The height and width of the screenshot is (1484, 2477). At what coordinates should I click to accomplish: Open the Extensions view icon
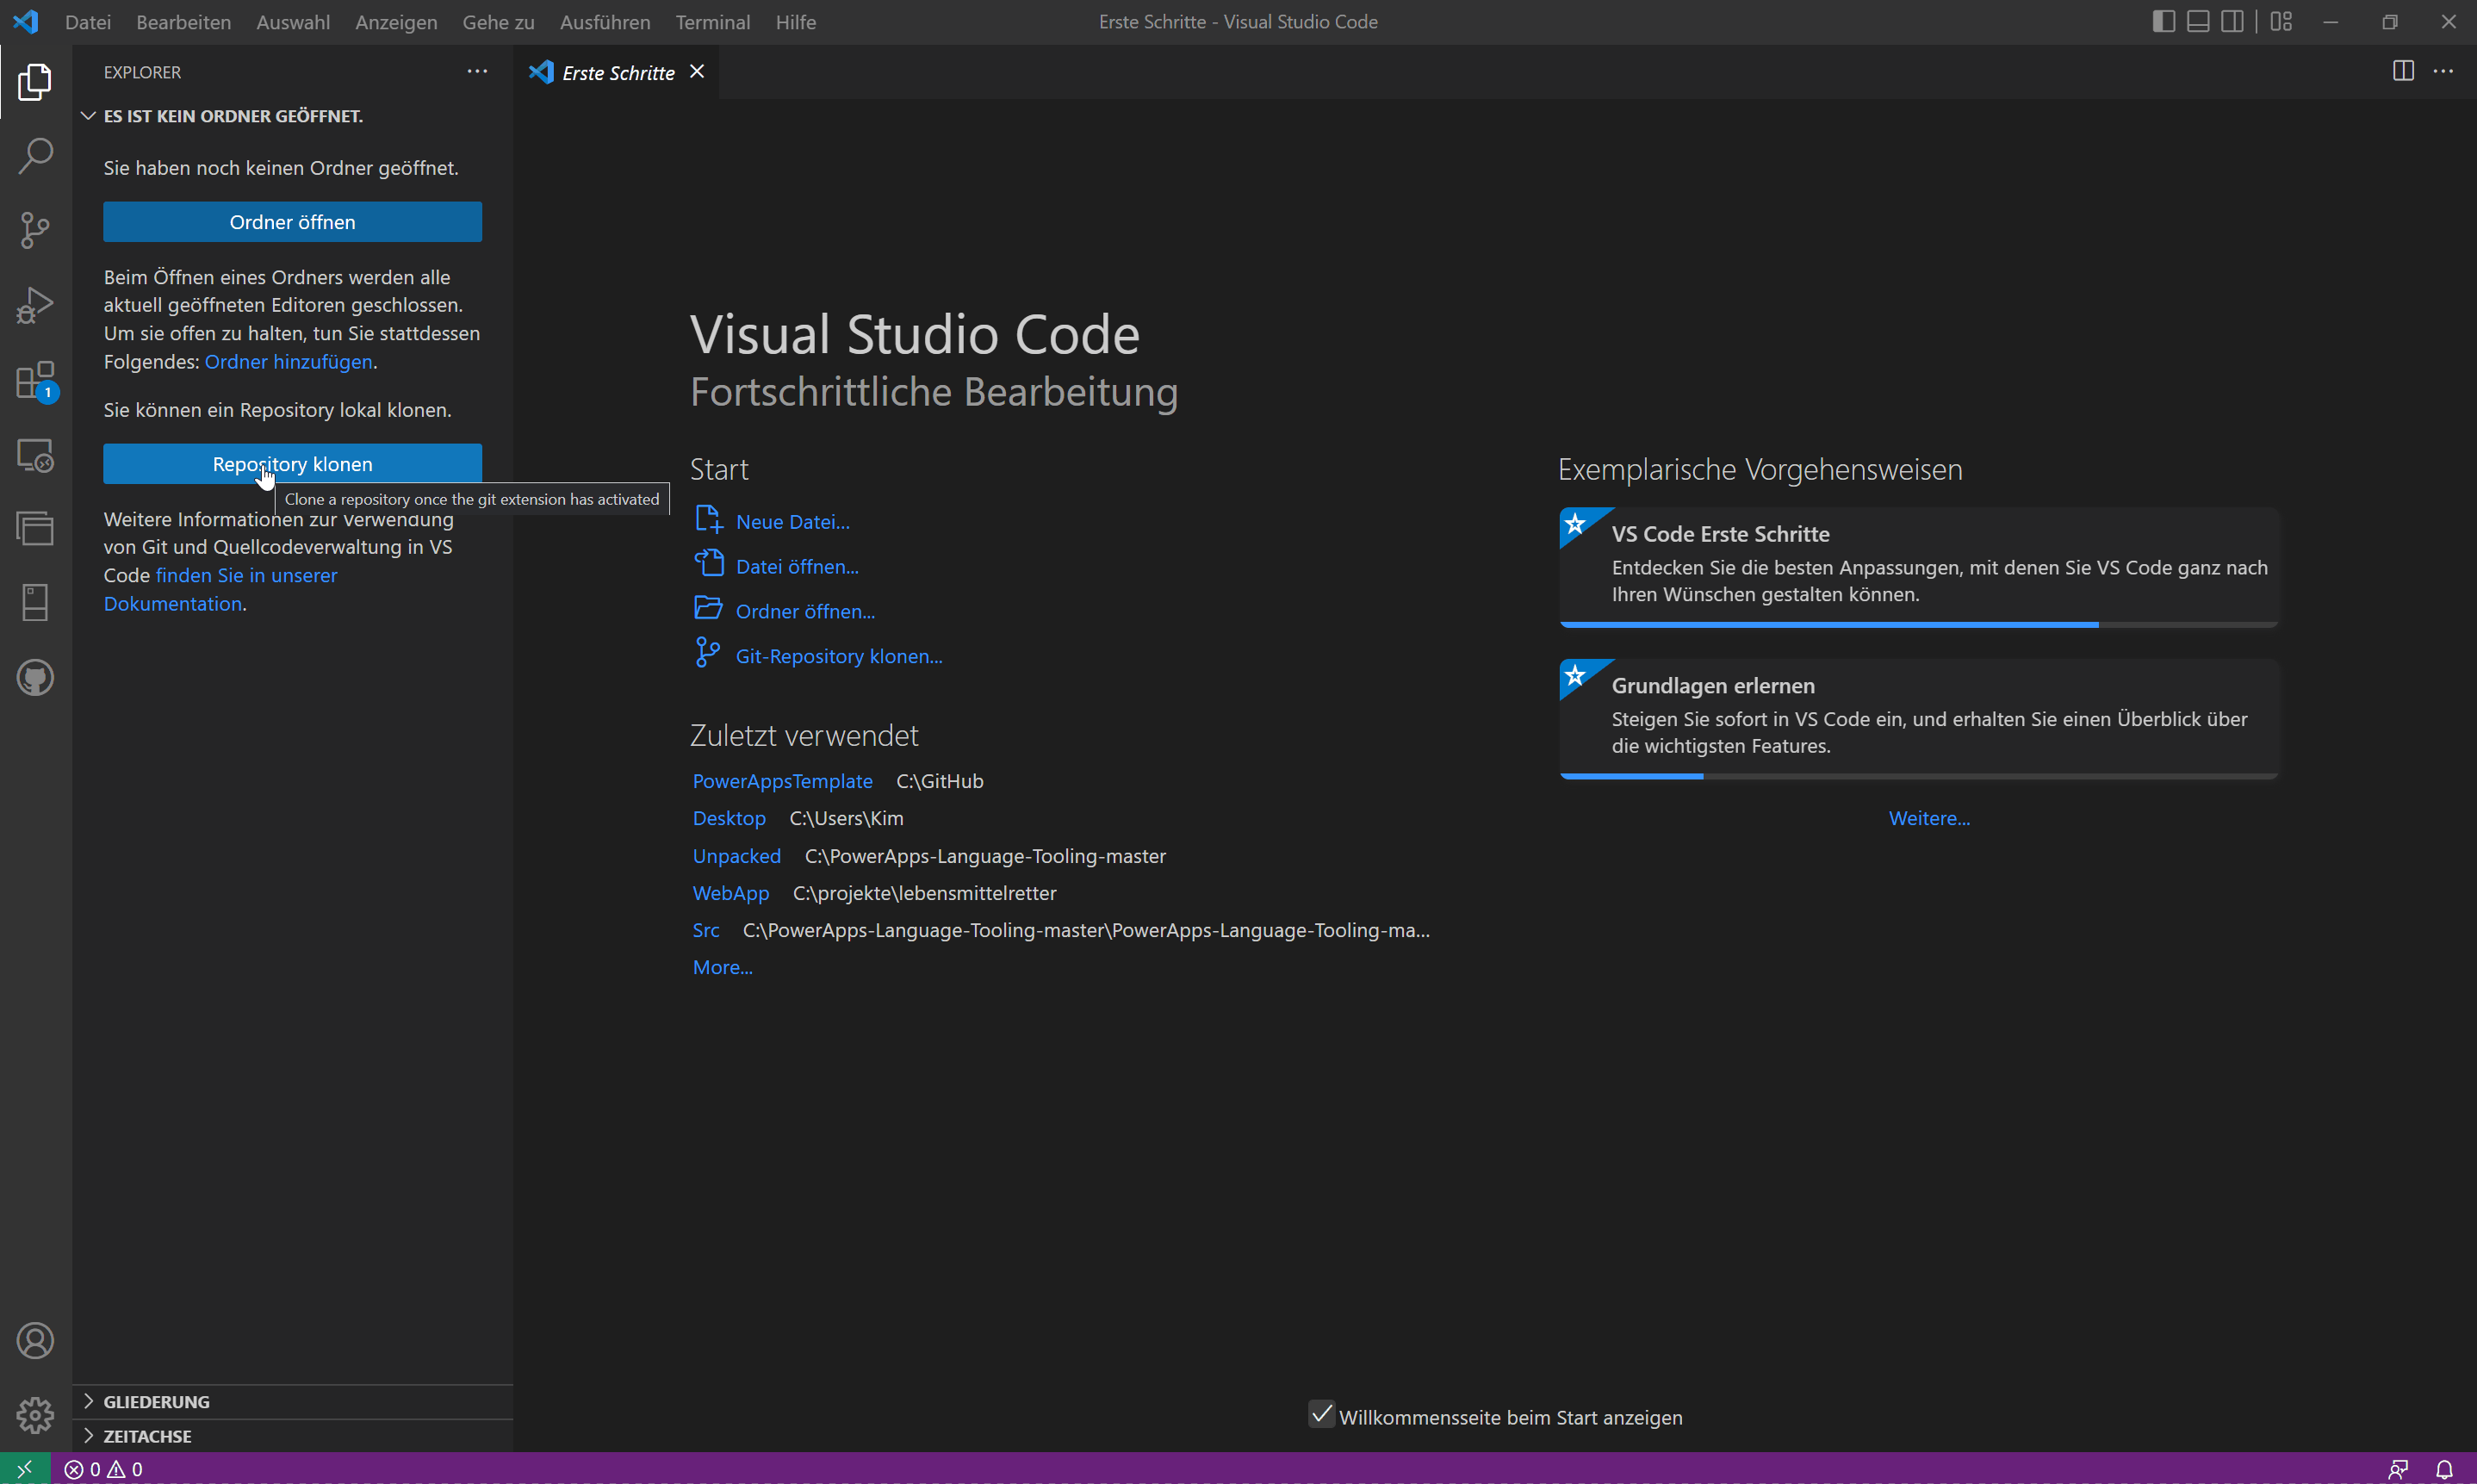[35, 380]
